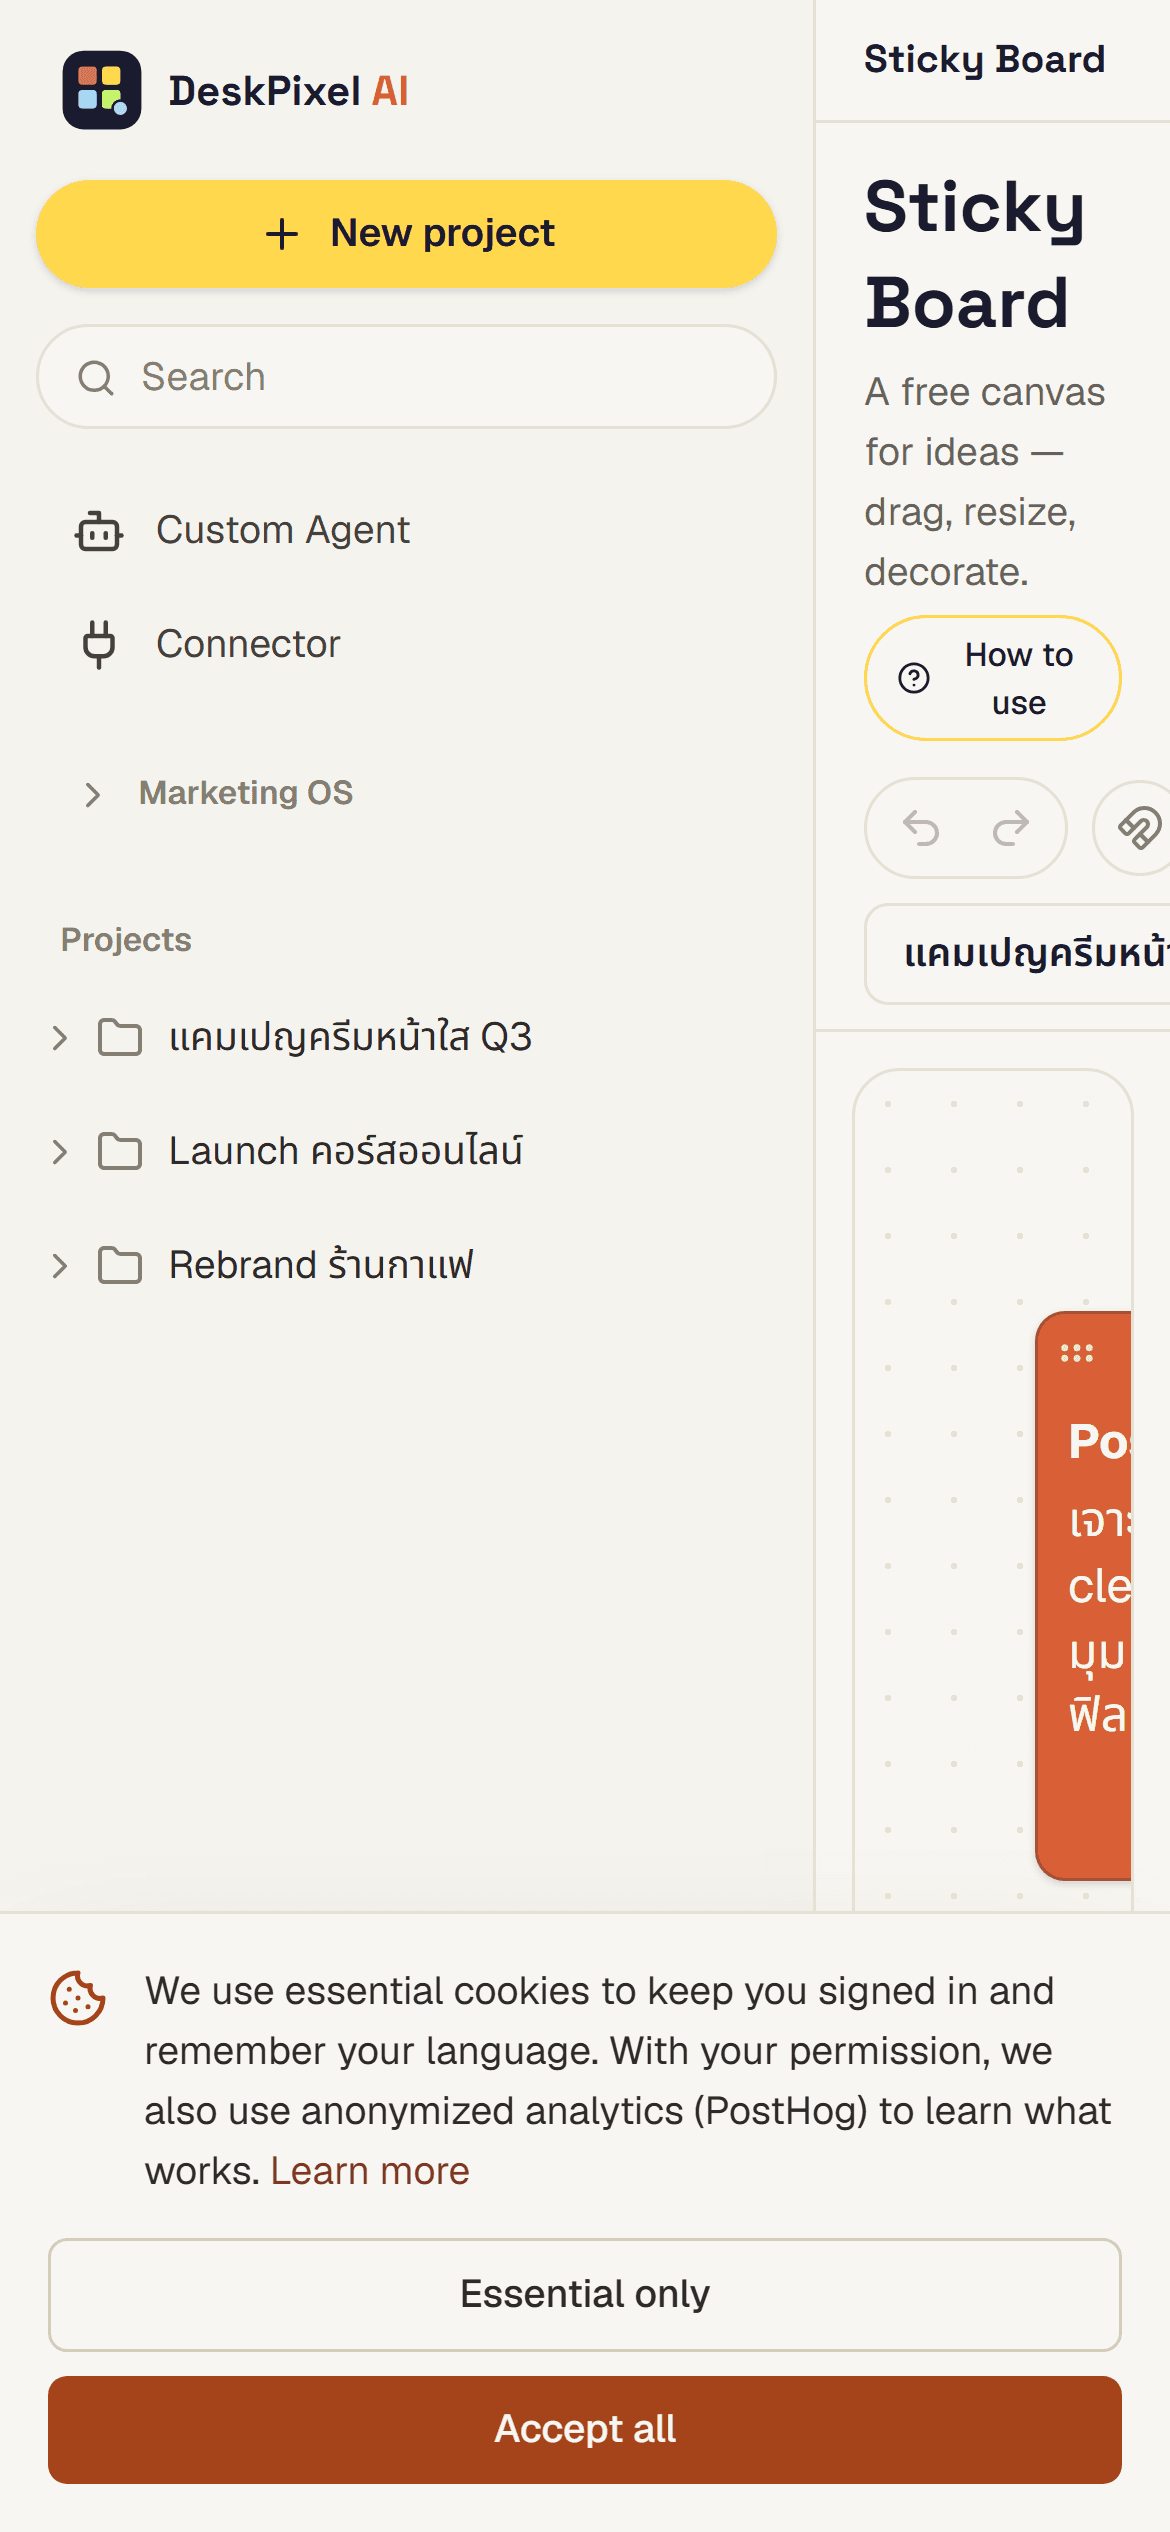This screenshot has width=1170, height=2532.
Task: Expand the แคมเปญครีมหน้าใส Q3 project folder
Action: click(60, 1038)
